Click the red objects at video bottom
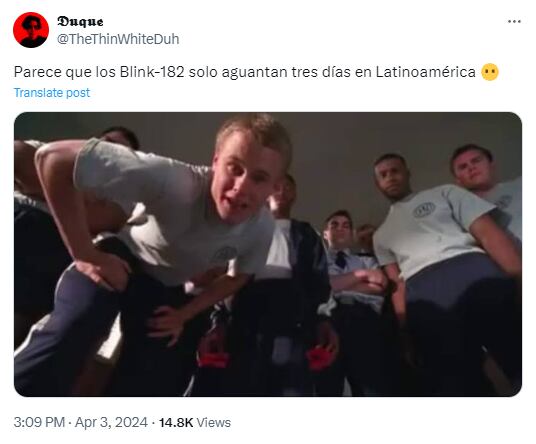Image resolution: width=536 pixels, height=444 pixels. [267, 355]
